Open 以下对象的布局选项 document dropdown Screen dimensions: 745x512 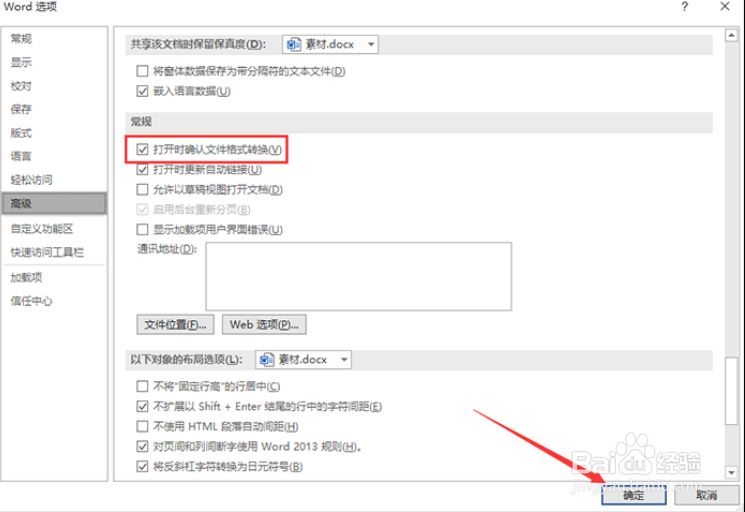303,360
